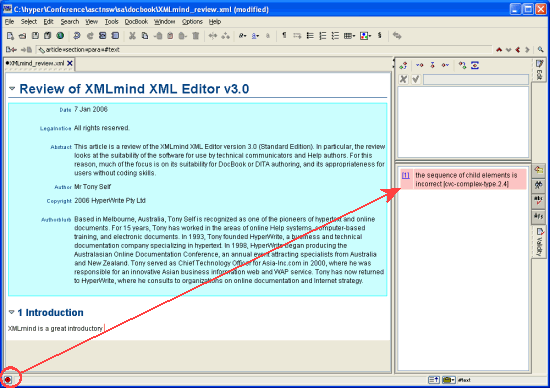Click the Review of XMLmind XML Editor title
The image size is (550, 388).
click(134, 89)
